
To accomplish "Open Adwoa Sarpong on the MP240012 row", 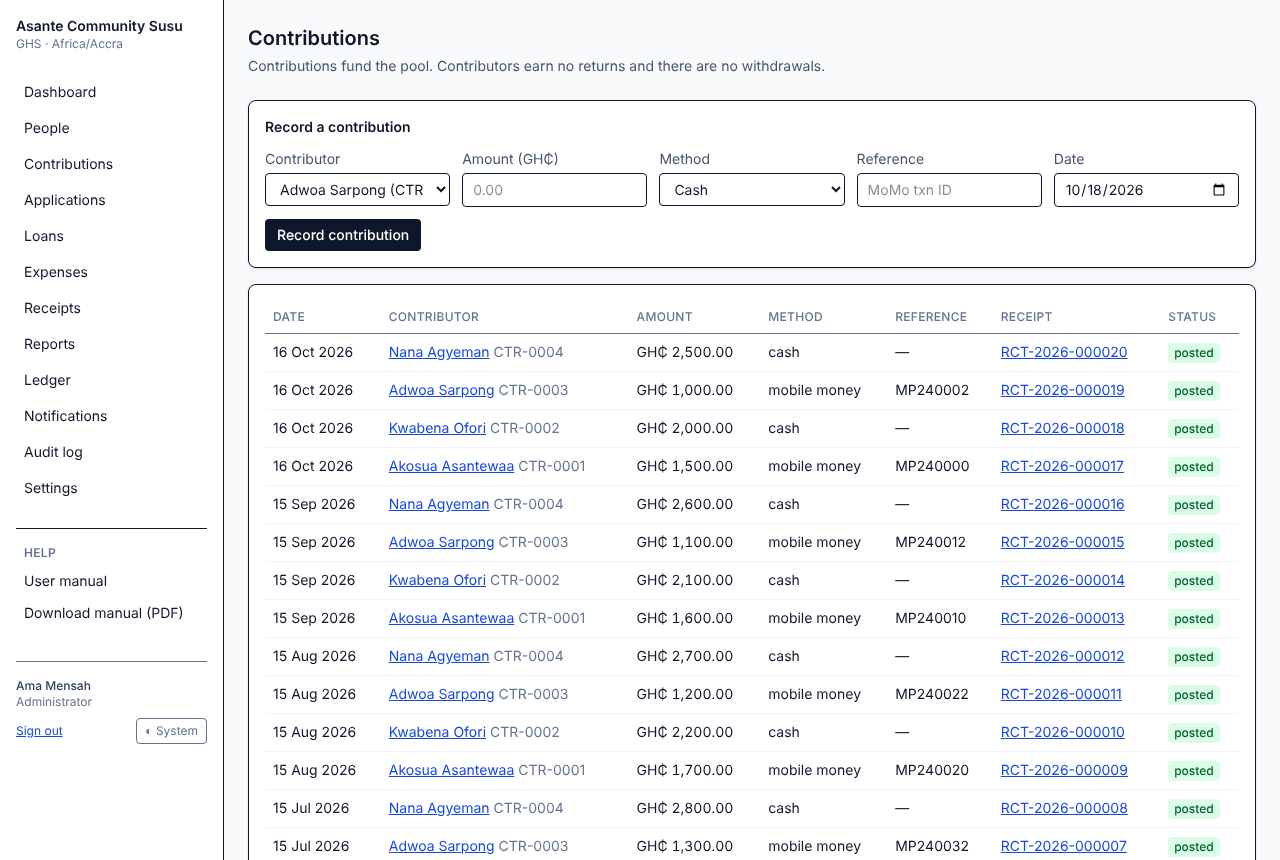I will coord(441,542).
